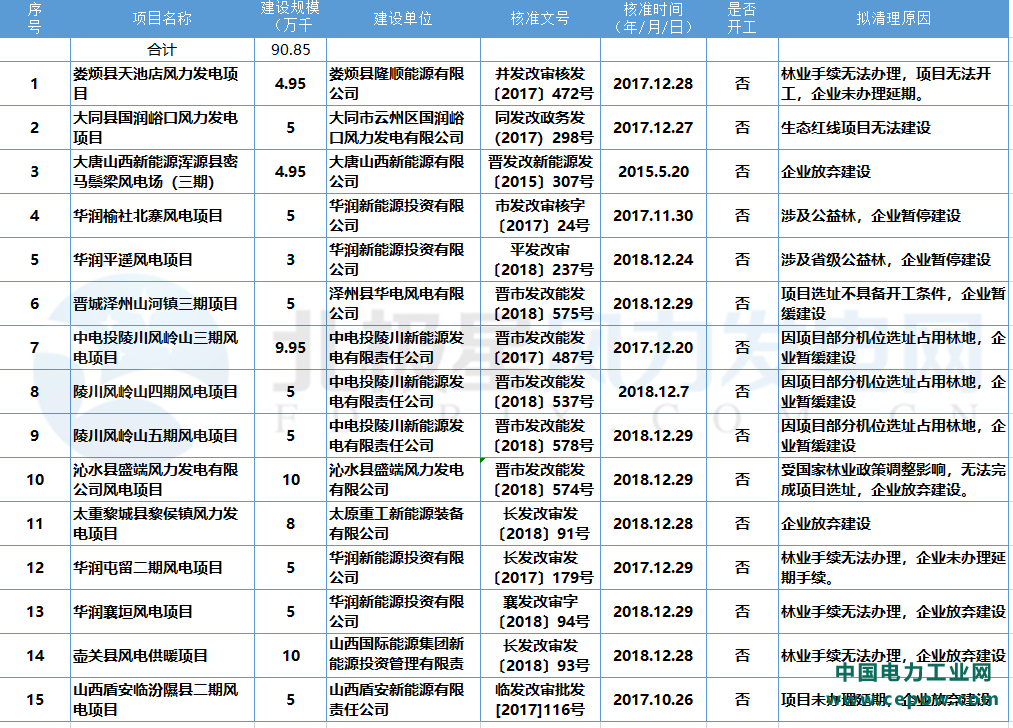Click document number 晋发改新能源发〔2015〕307号
Screen dimensions: 1013x728
[x=541, y=171]
